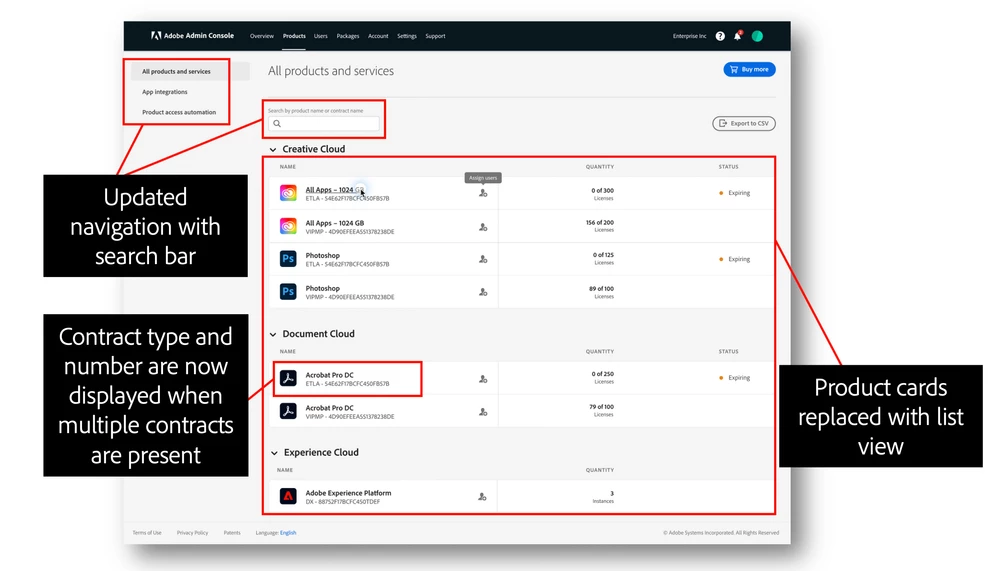Assign users to Acrobat Pro DC VIPMP
Viewport: 999px width, 571px height.
(483, 412)
